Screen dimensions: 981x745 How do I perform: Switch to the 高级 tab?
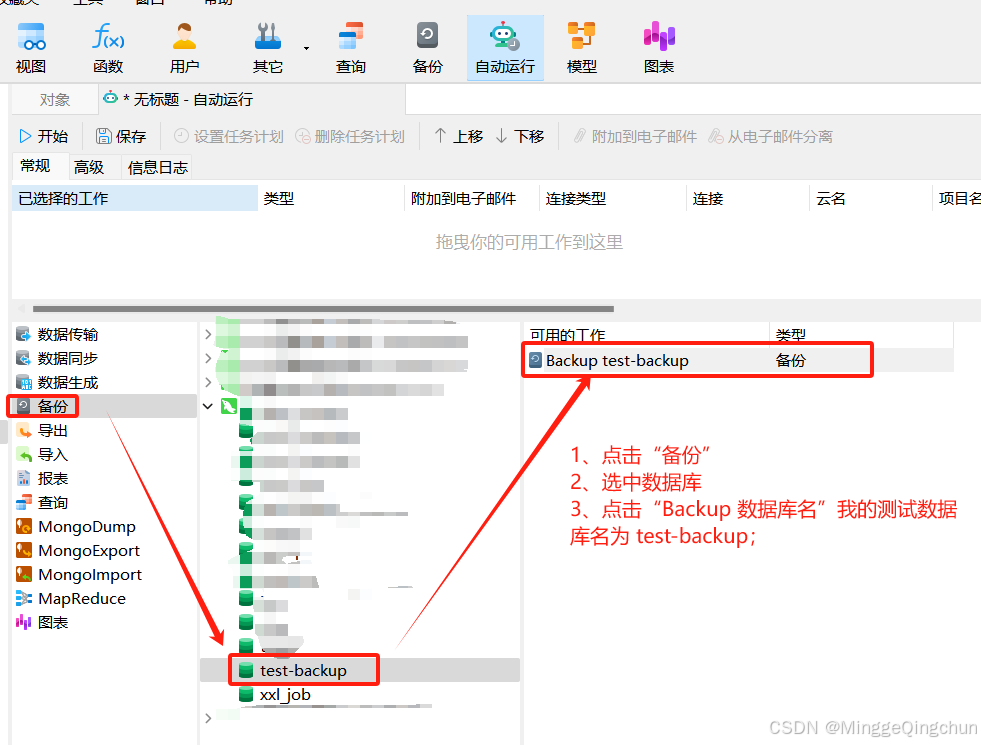click(x=89, y=167)
